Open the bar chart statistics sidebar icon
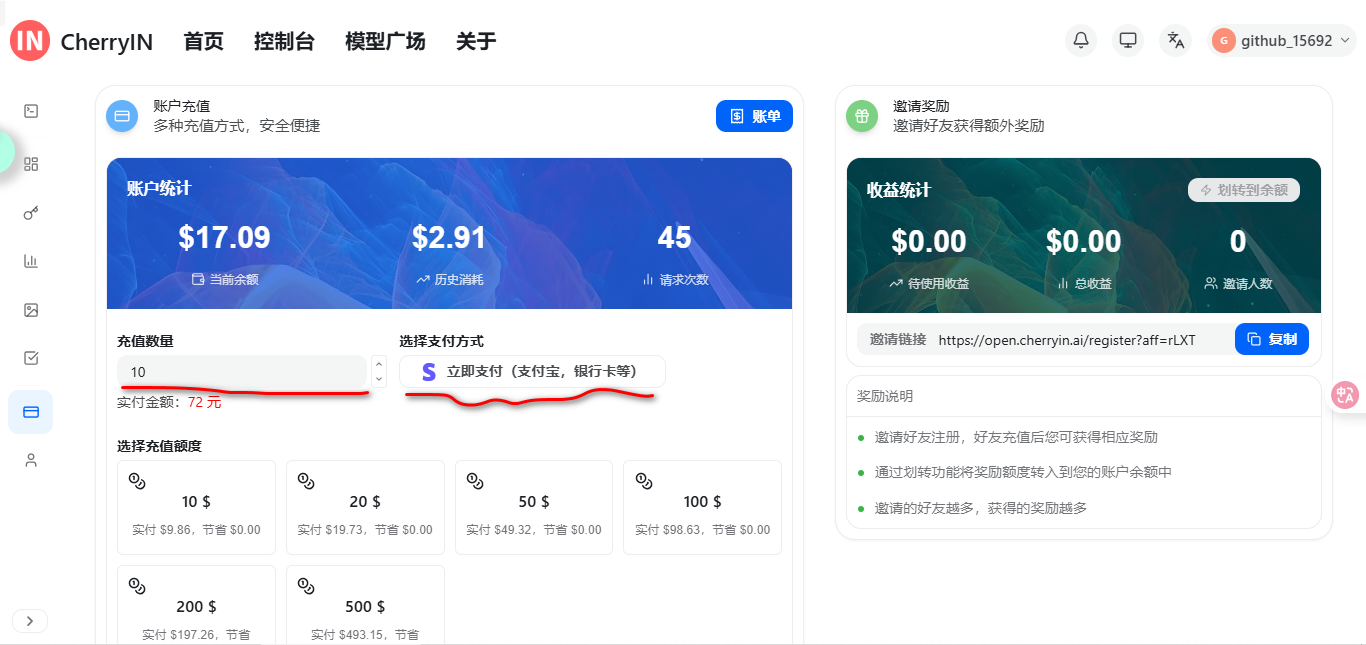The image size is (1366, 645). click(x=31, y=261)
